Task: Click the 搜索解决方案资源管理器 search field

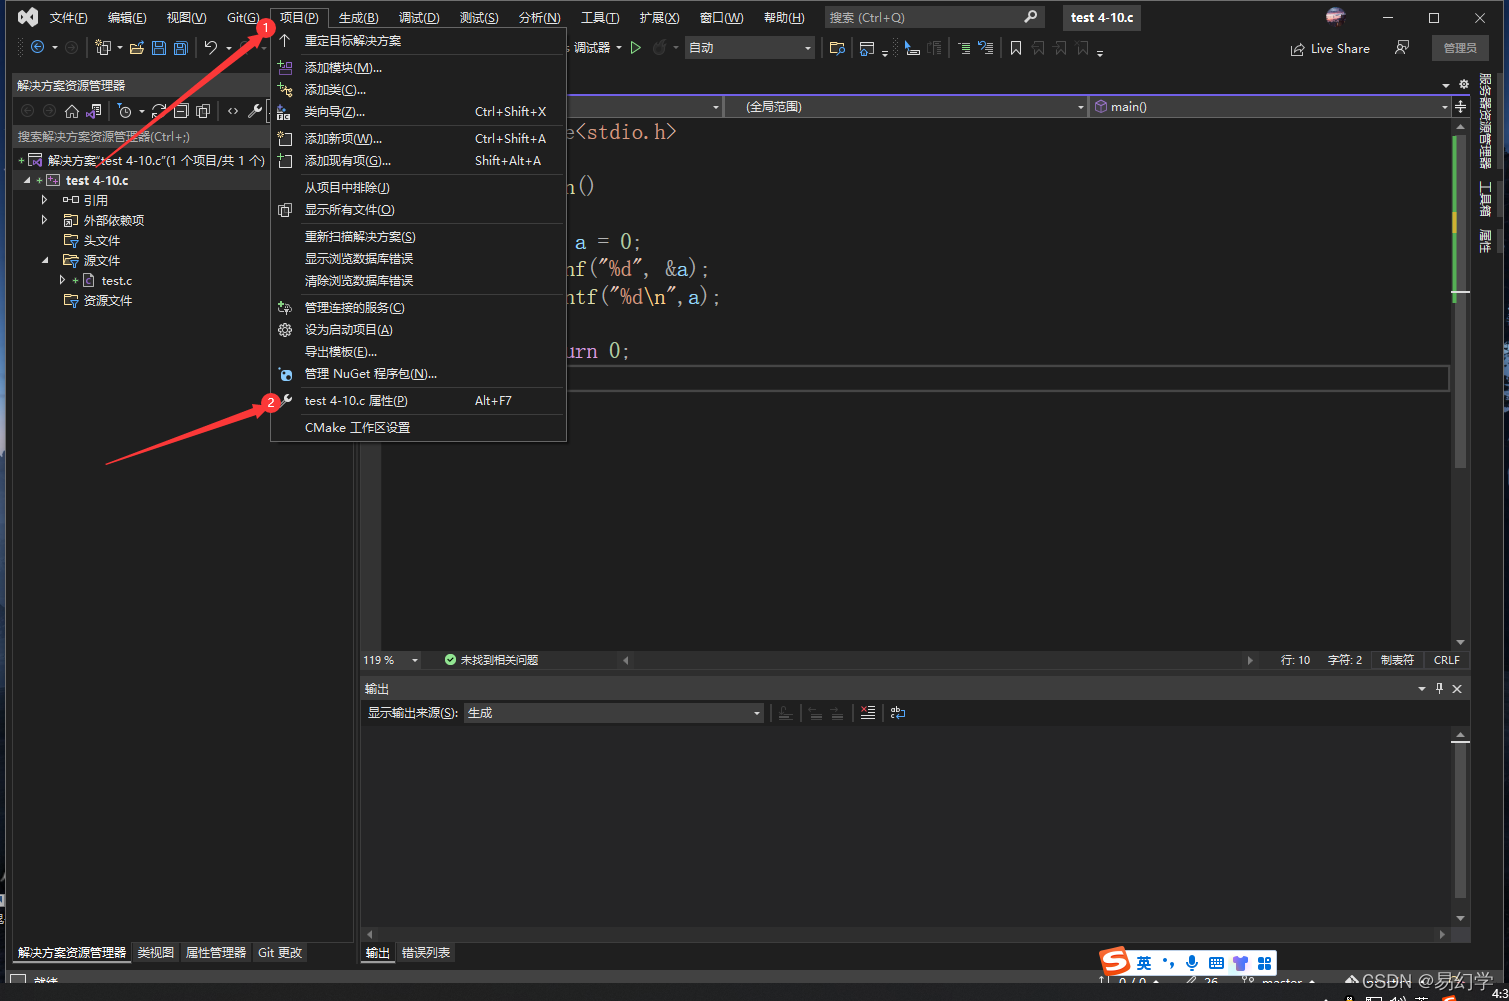Action: [141, 136]
